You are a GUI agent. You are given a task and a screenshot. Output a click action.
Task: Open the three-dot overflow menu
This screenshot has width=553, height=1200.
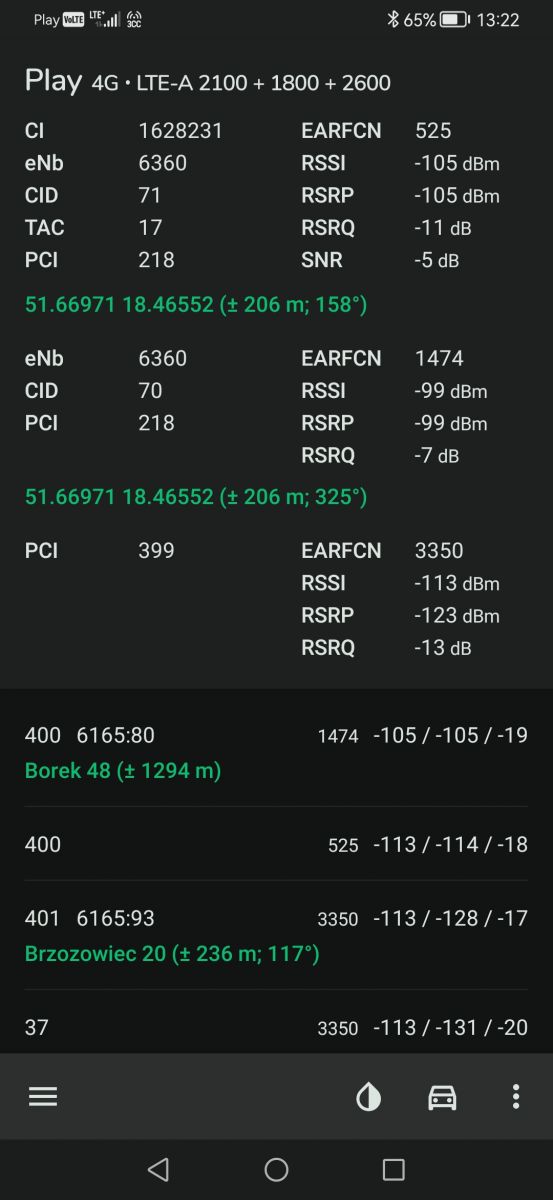click(515, 1097)
